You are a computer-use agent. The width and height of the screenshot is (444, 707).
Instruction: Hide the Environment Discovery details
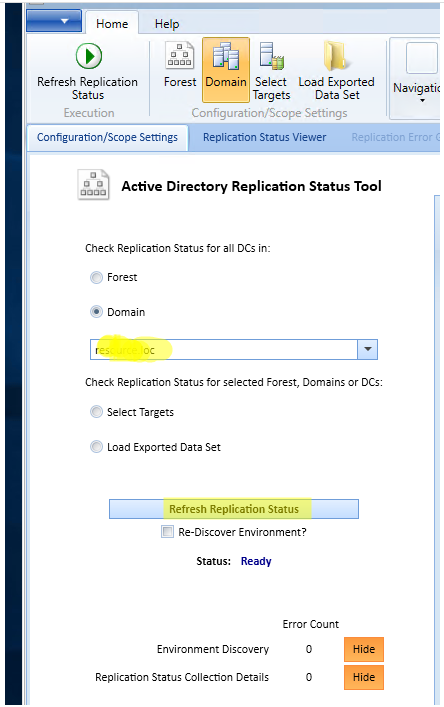[x=364, y=649]
